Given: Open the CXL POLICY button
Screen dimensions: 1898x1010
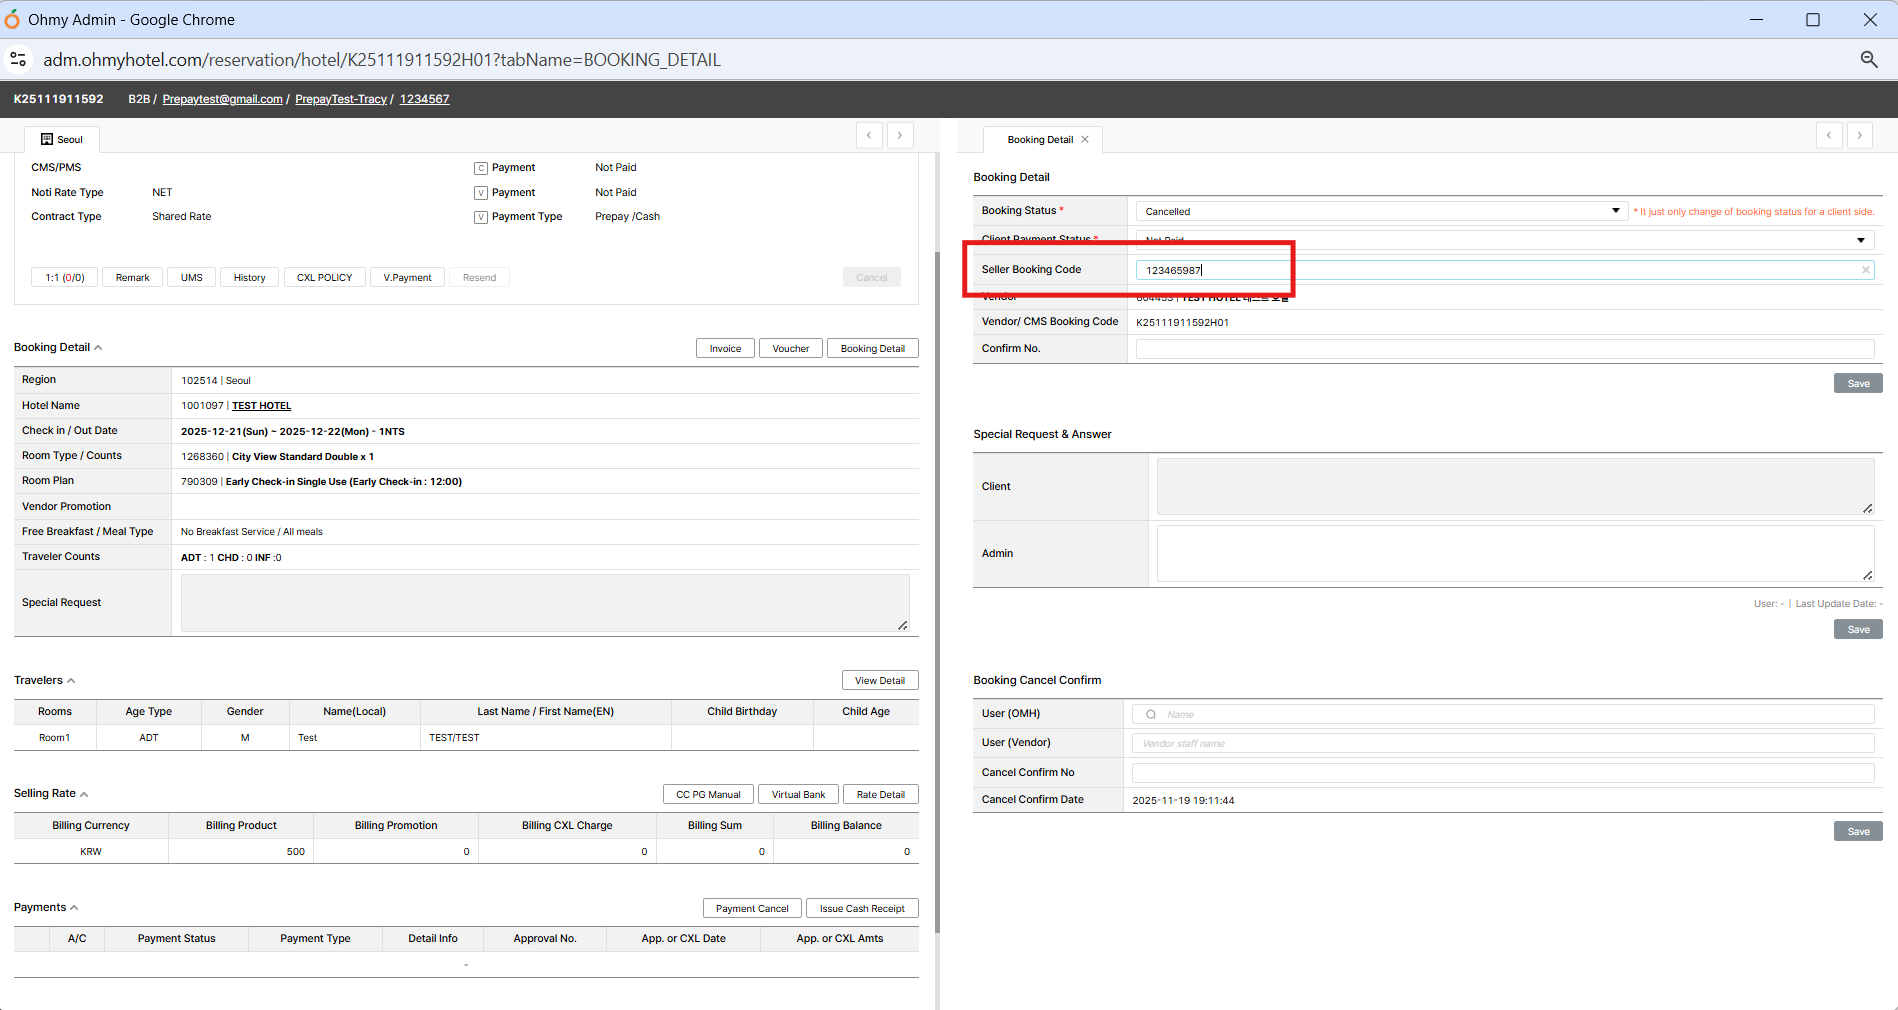Looking at the screenshot, I should coord(324,278).
